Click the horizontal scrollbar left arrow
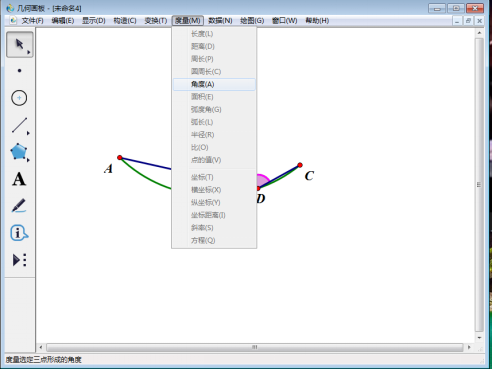 [x=41, y=347]
